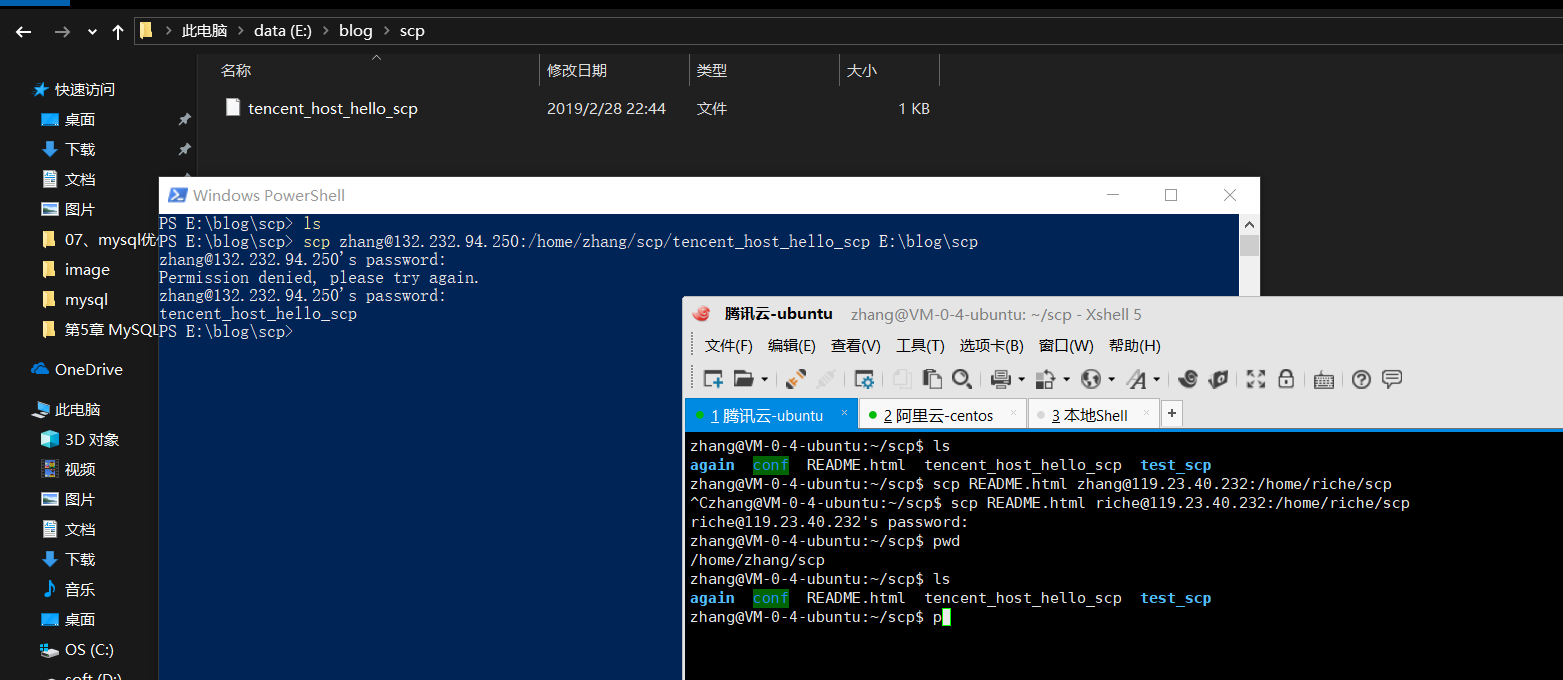Click data (E:) in the address breadcrumb
This screenshot has height=680, width=1563.
pos(283,31)
